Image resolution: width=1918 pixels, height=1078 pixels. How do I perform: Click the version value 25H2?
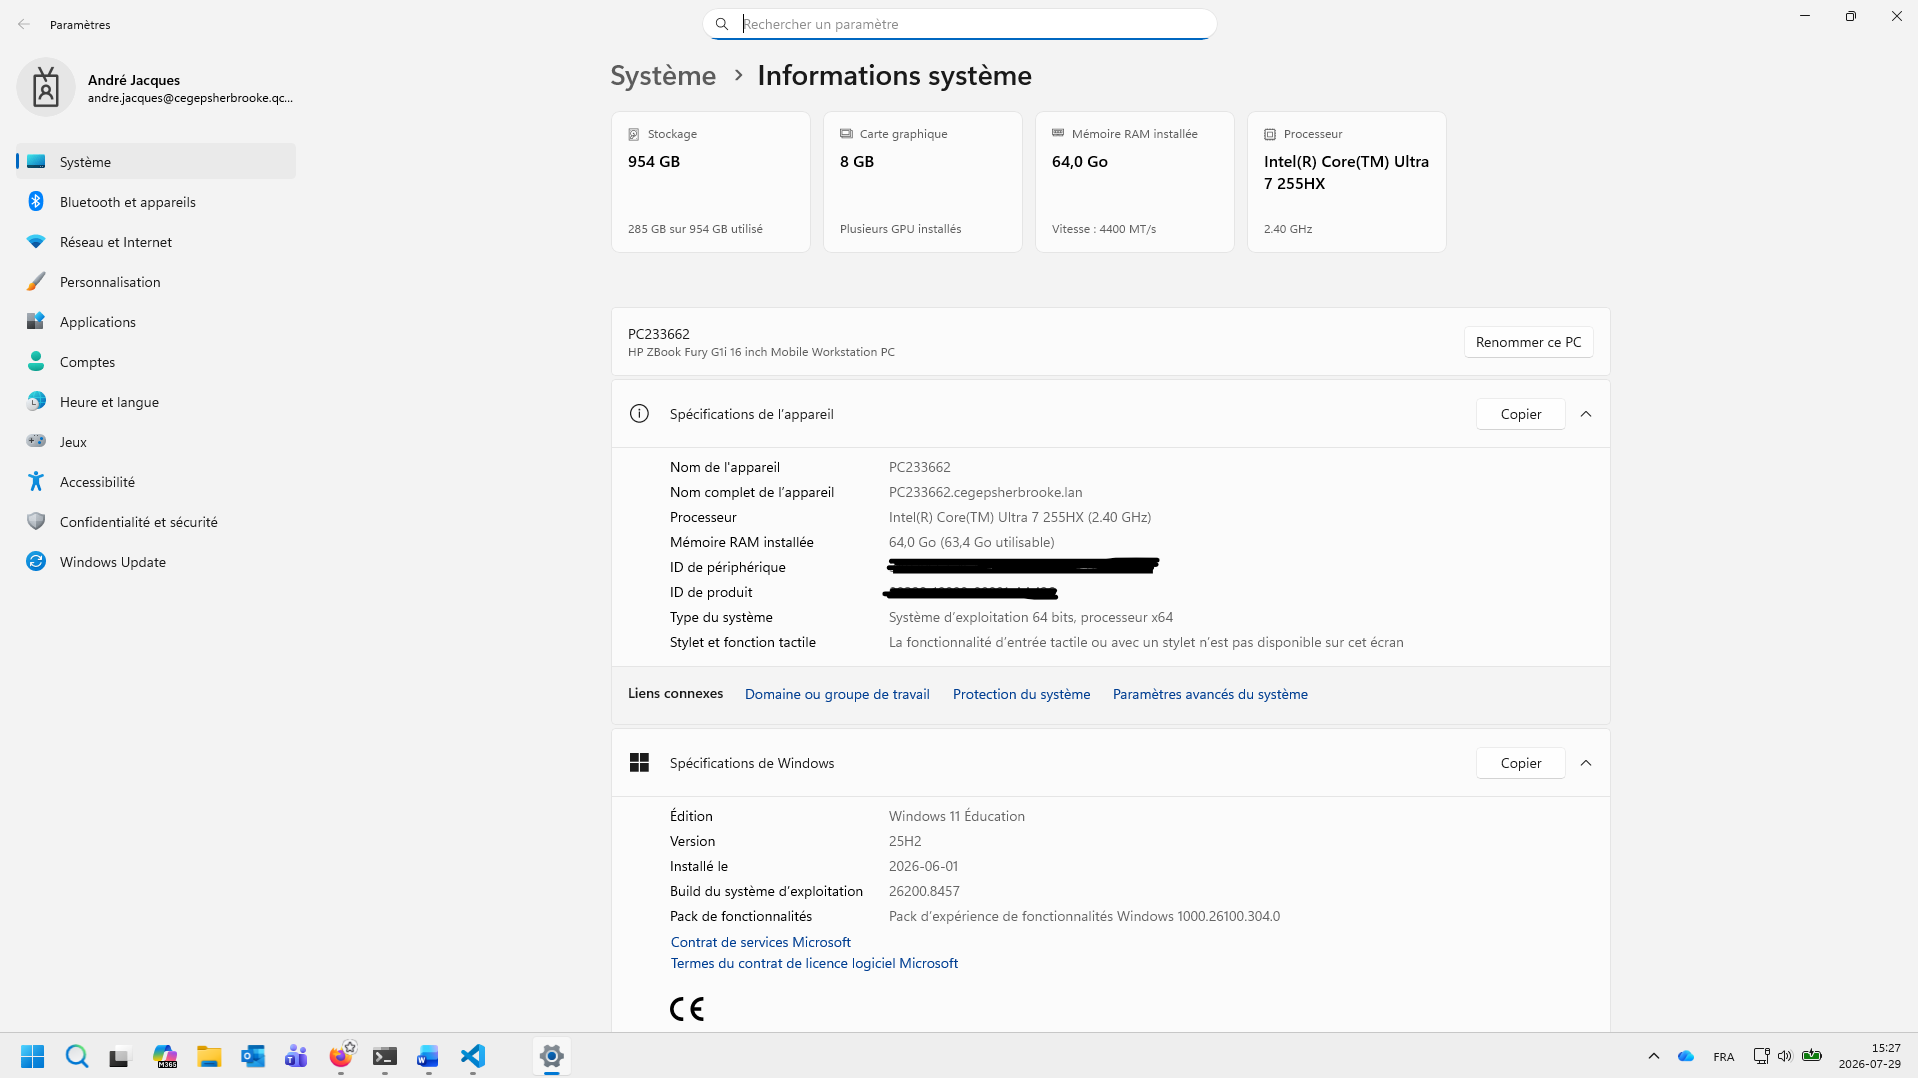pyautogui.click(x=905, y=841)
